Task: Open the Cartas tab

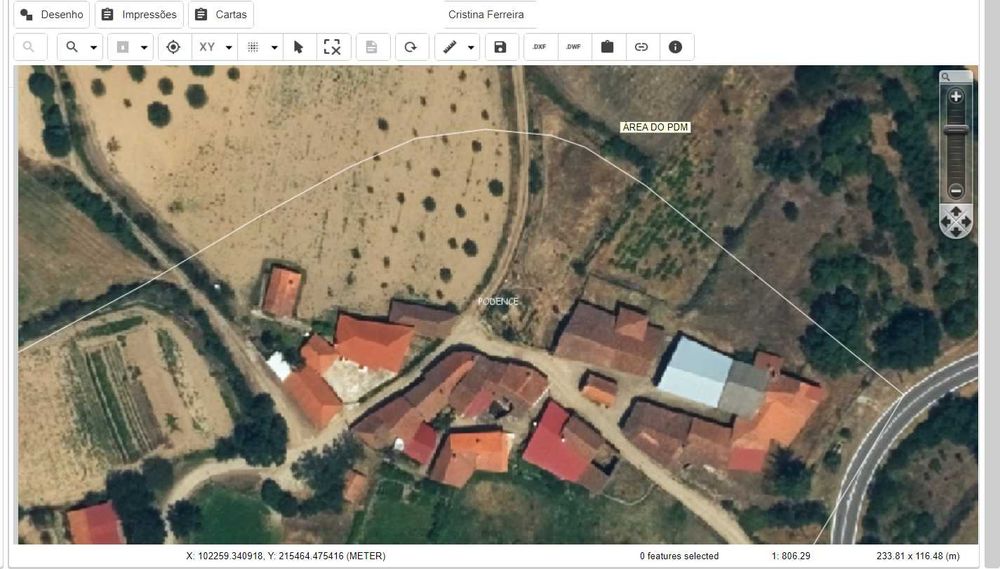Action: 221,14
